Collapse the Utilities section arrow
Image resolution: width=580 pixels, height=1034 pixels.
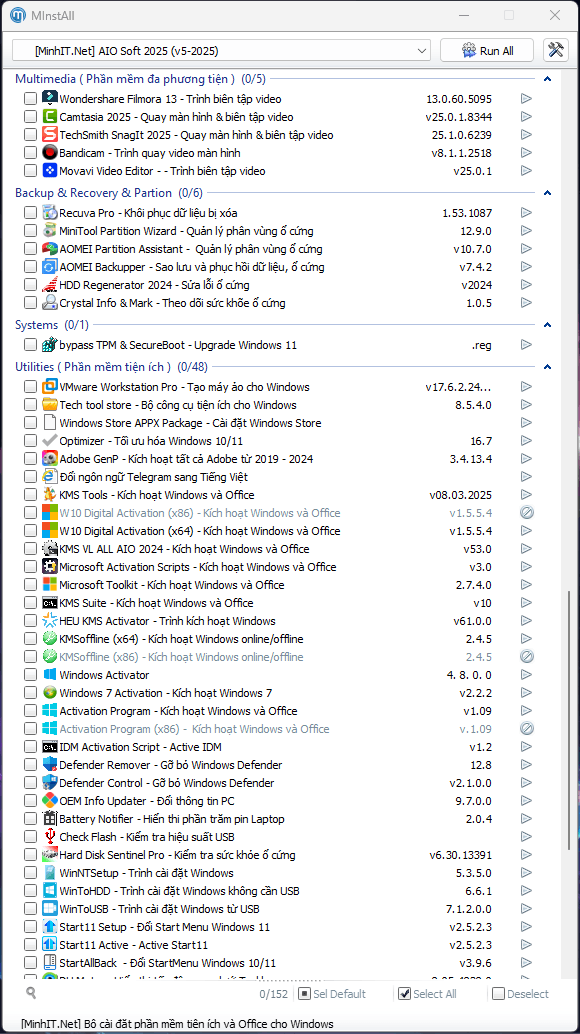pos(547,367)
